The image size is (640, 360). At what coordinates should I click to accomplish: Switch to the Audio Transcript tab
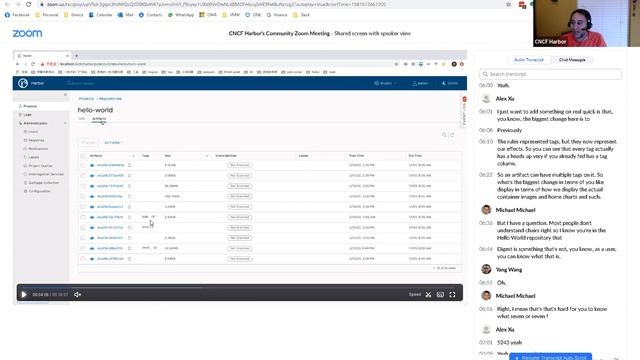(529, 60)
